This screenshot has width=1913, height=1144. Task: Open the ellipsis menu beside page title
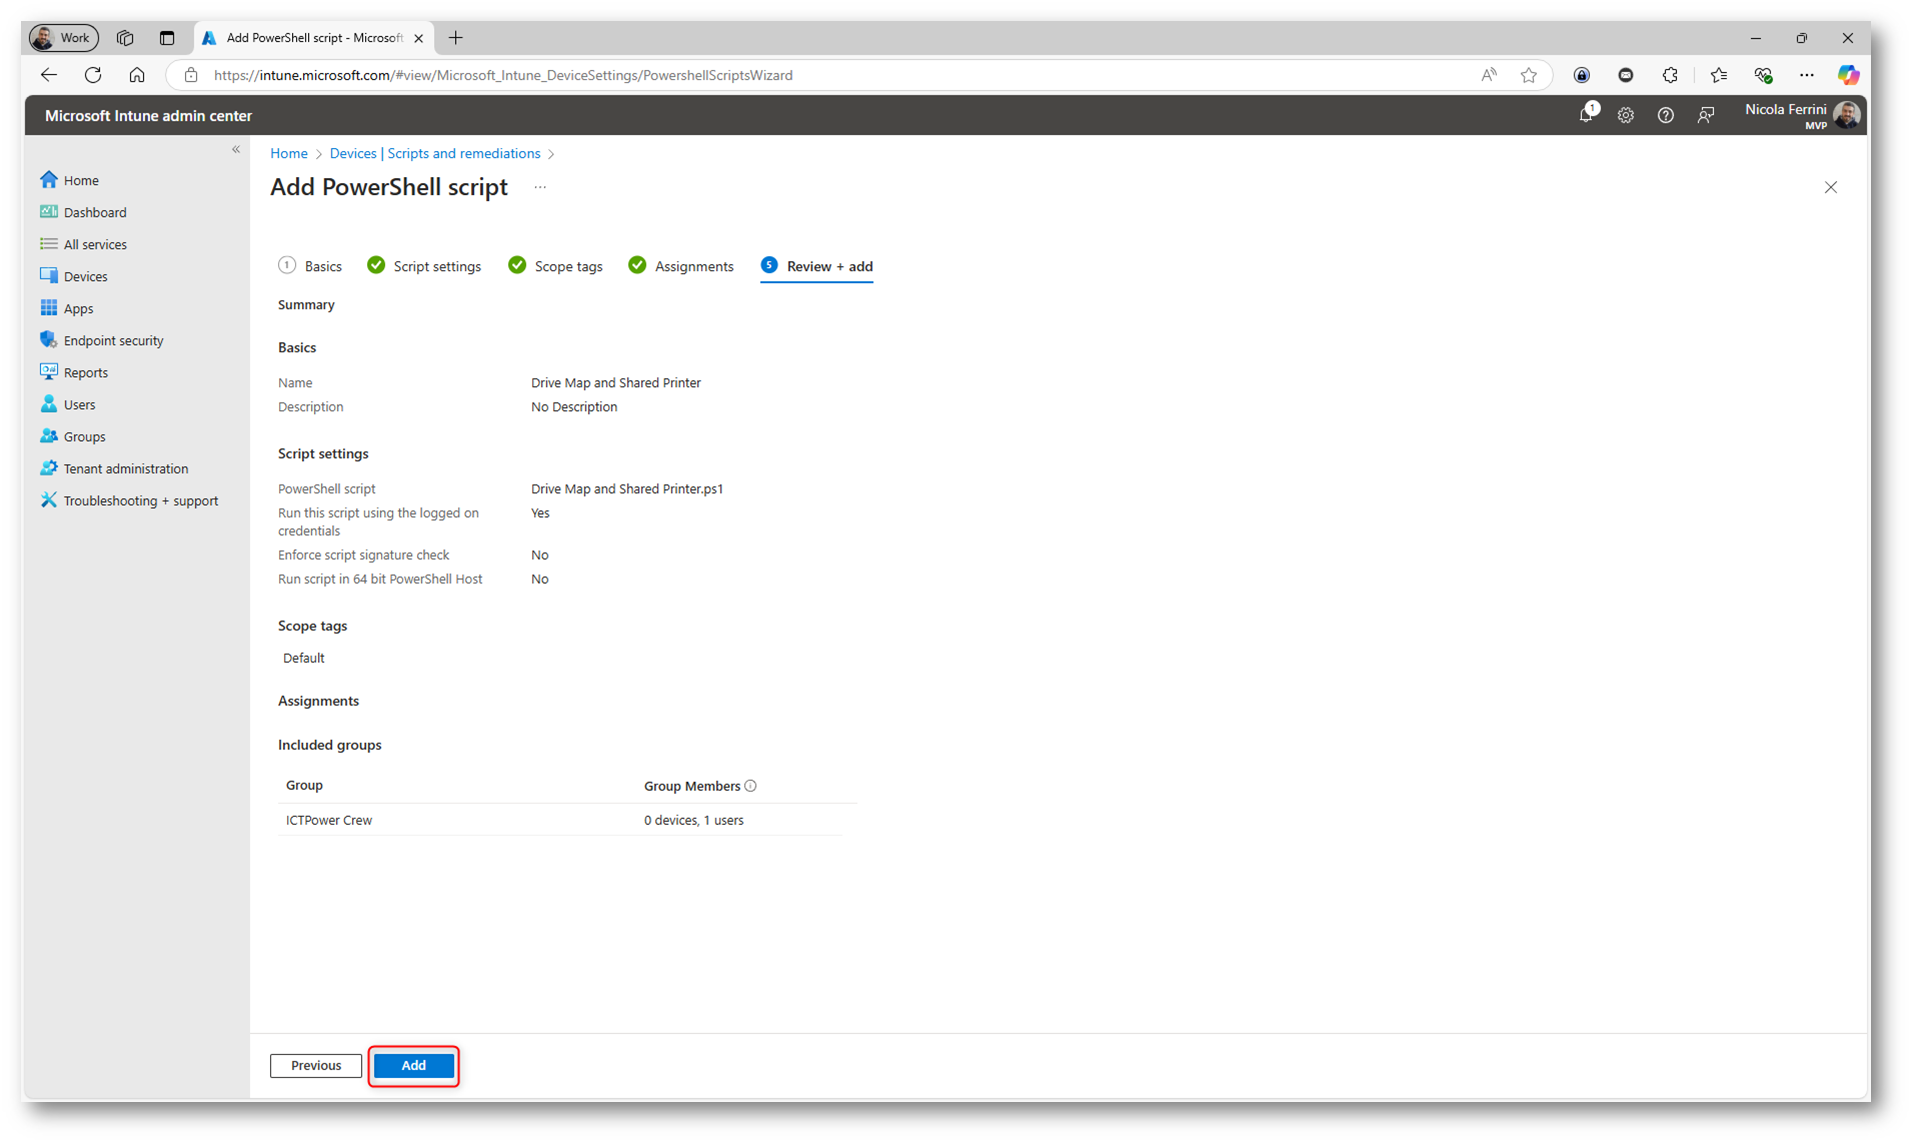click(540, 187)
